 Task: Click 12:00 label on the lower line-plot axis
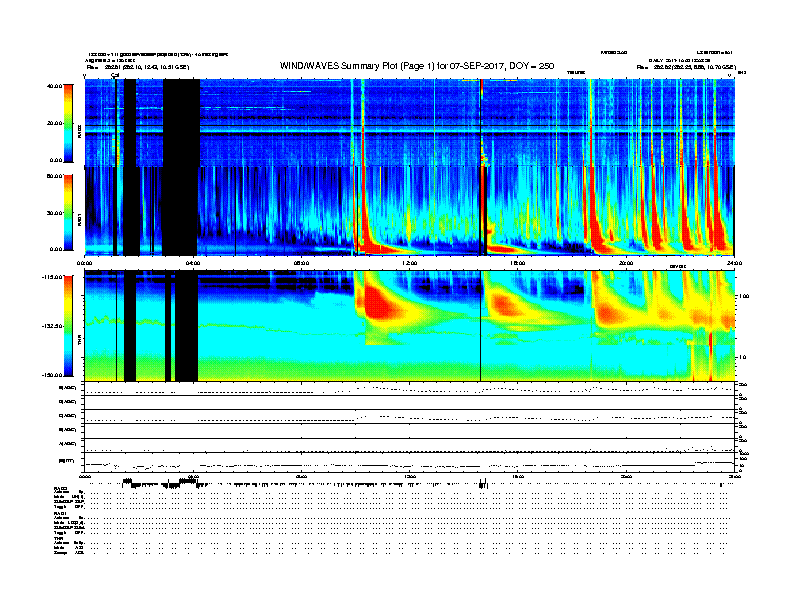tap(410, 476)
